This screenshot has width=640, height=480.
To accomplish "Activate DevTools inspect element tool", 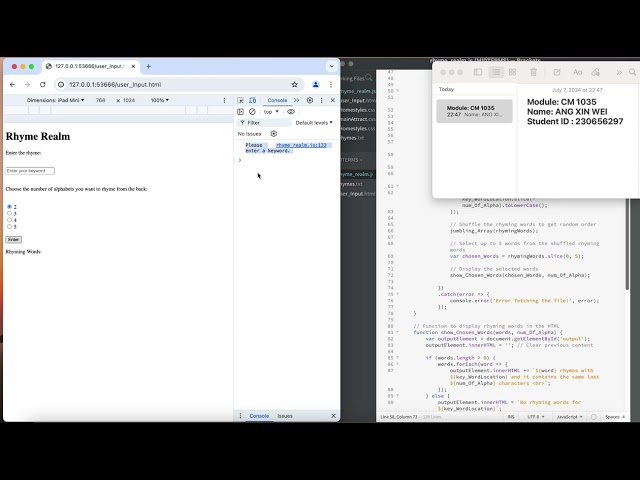I will pos(240,100).
